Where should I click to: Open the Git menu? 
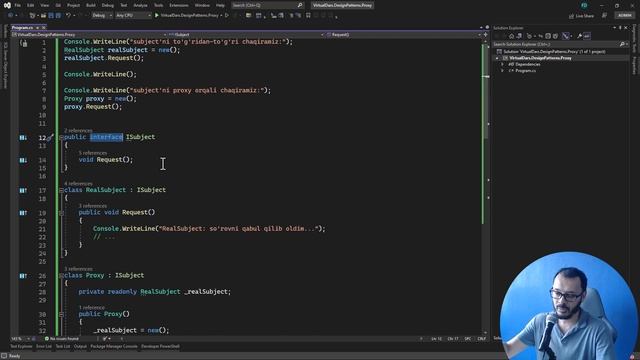tap(58, 5)
